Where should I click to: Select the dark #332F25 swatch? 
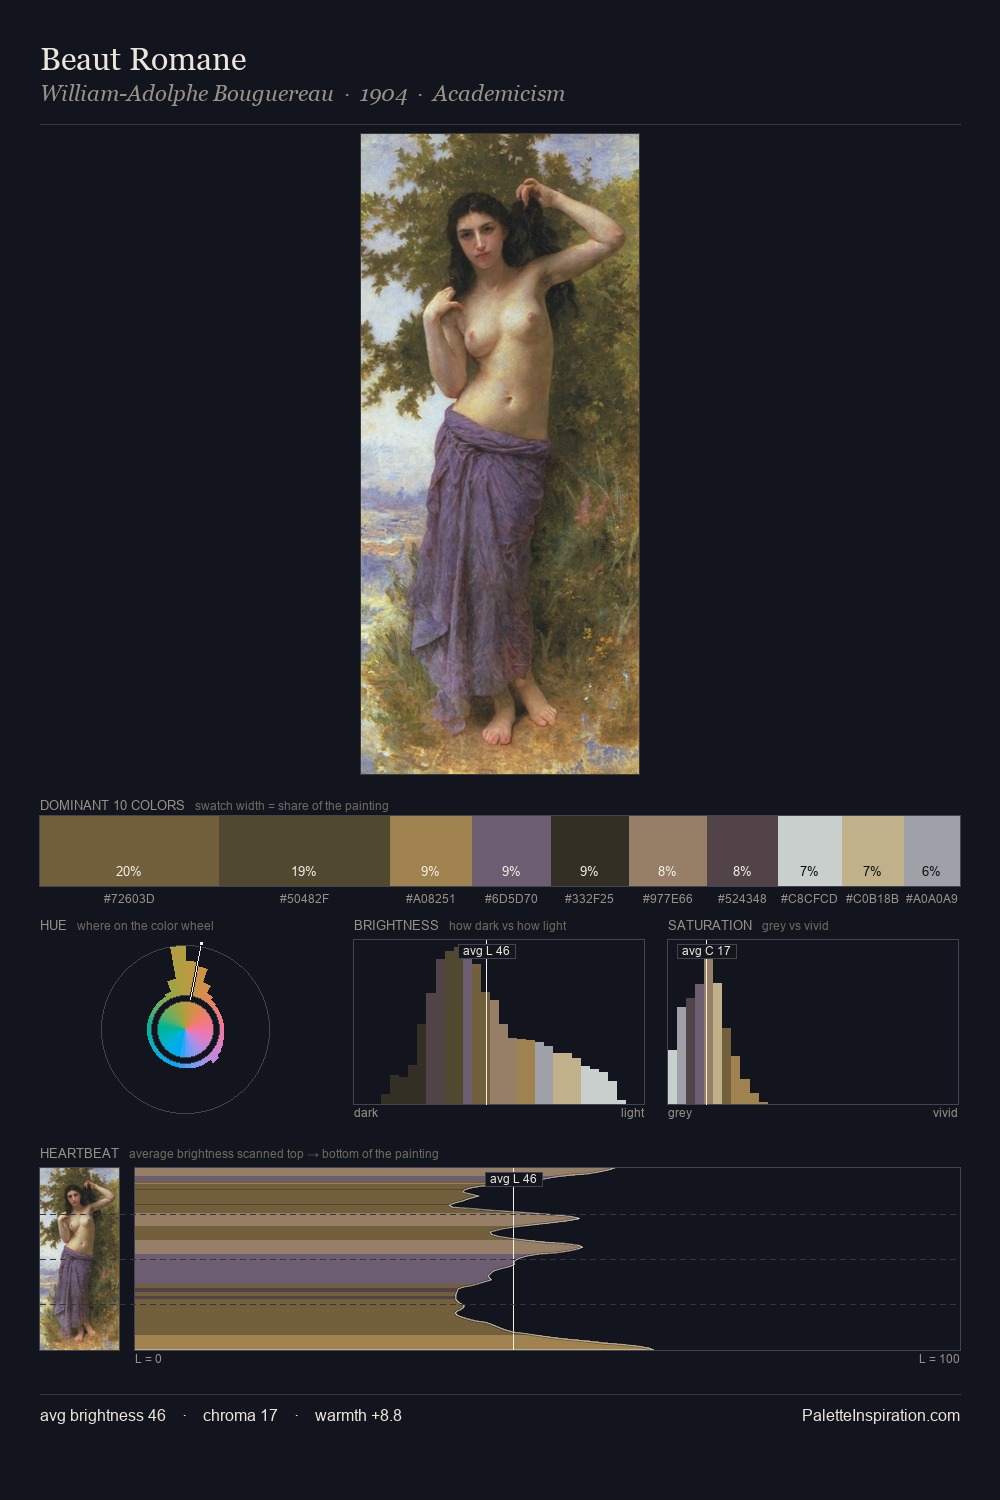[x=590, y=851]
